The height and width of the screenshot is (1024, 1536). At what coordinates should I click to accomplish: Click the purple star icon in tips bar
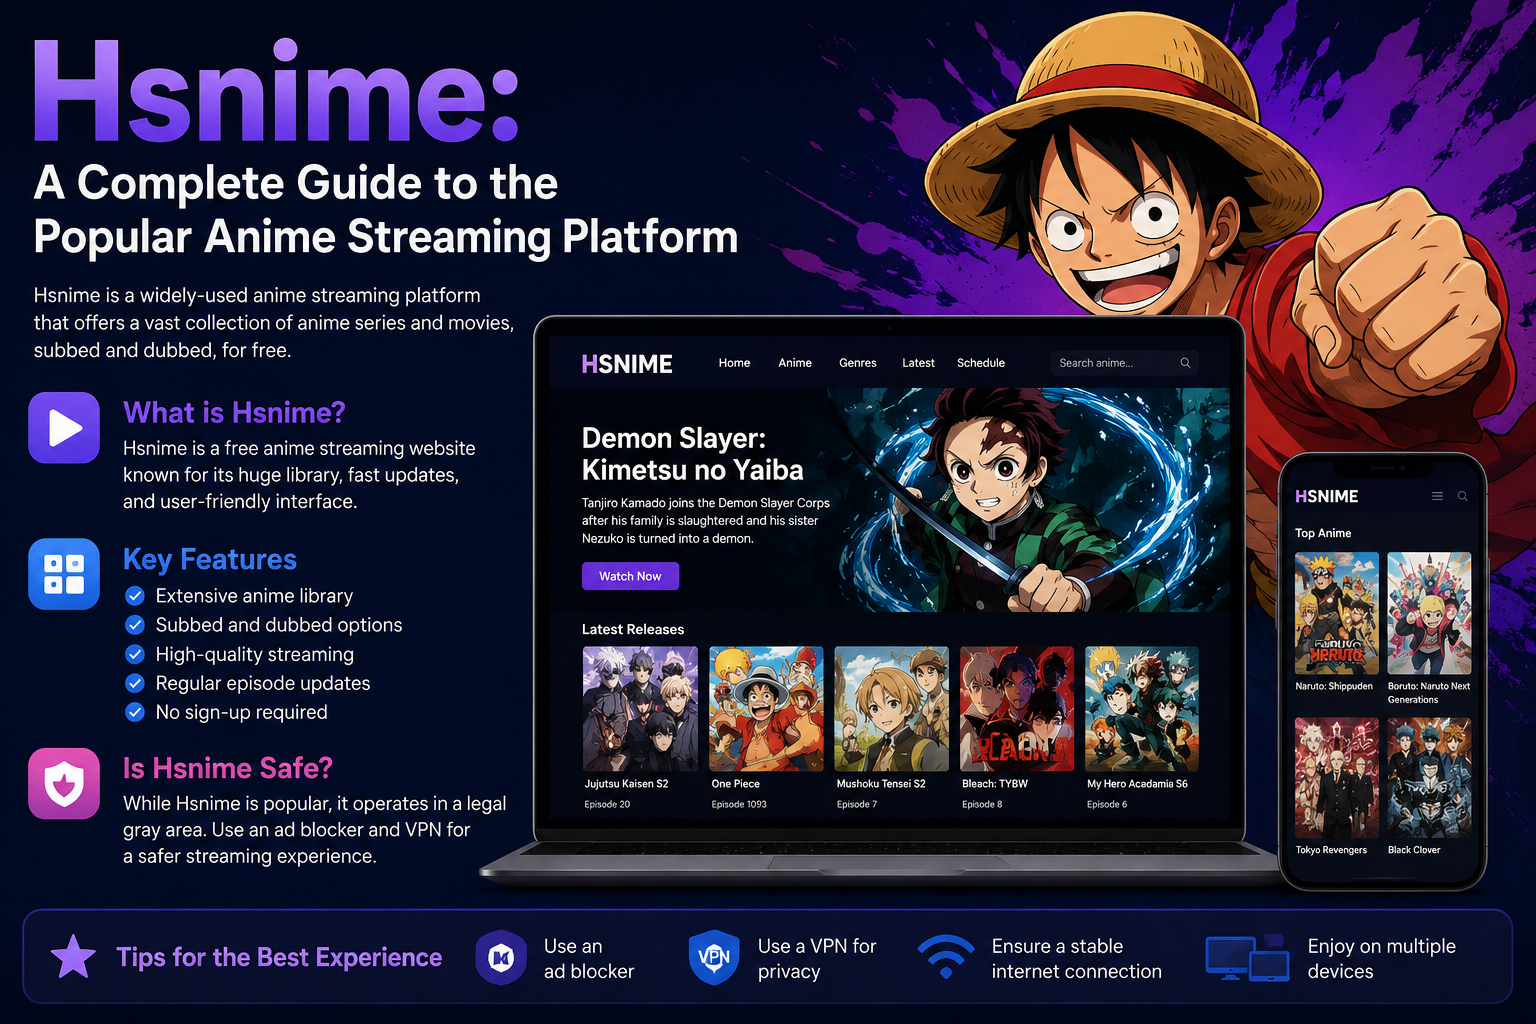click(x=73, y=957)
